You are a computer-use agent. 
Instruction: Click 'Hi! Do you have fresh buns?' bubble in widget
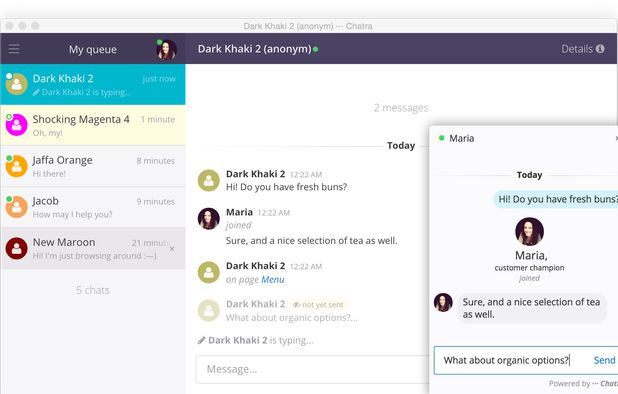click(555, 199)
